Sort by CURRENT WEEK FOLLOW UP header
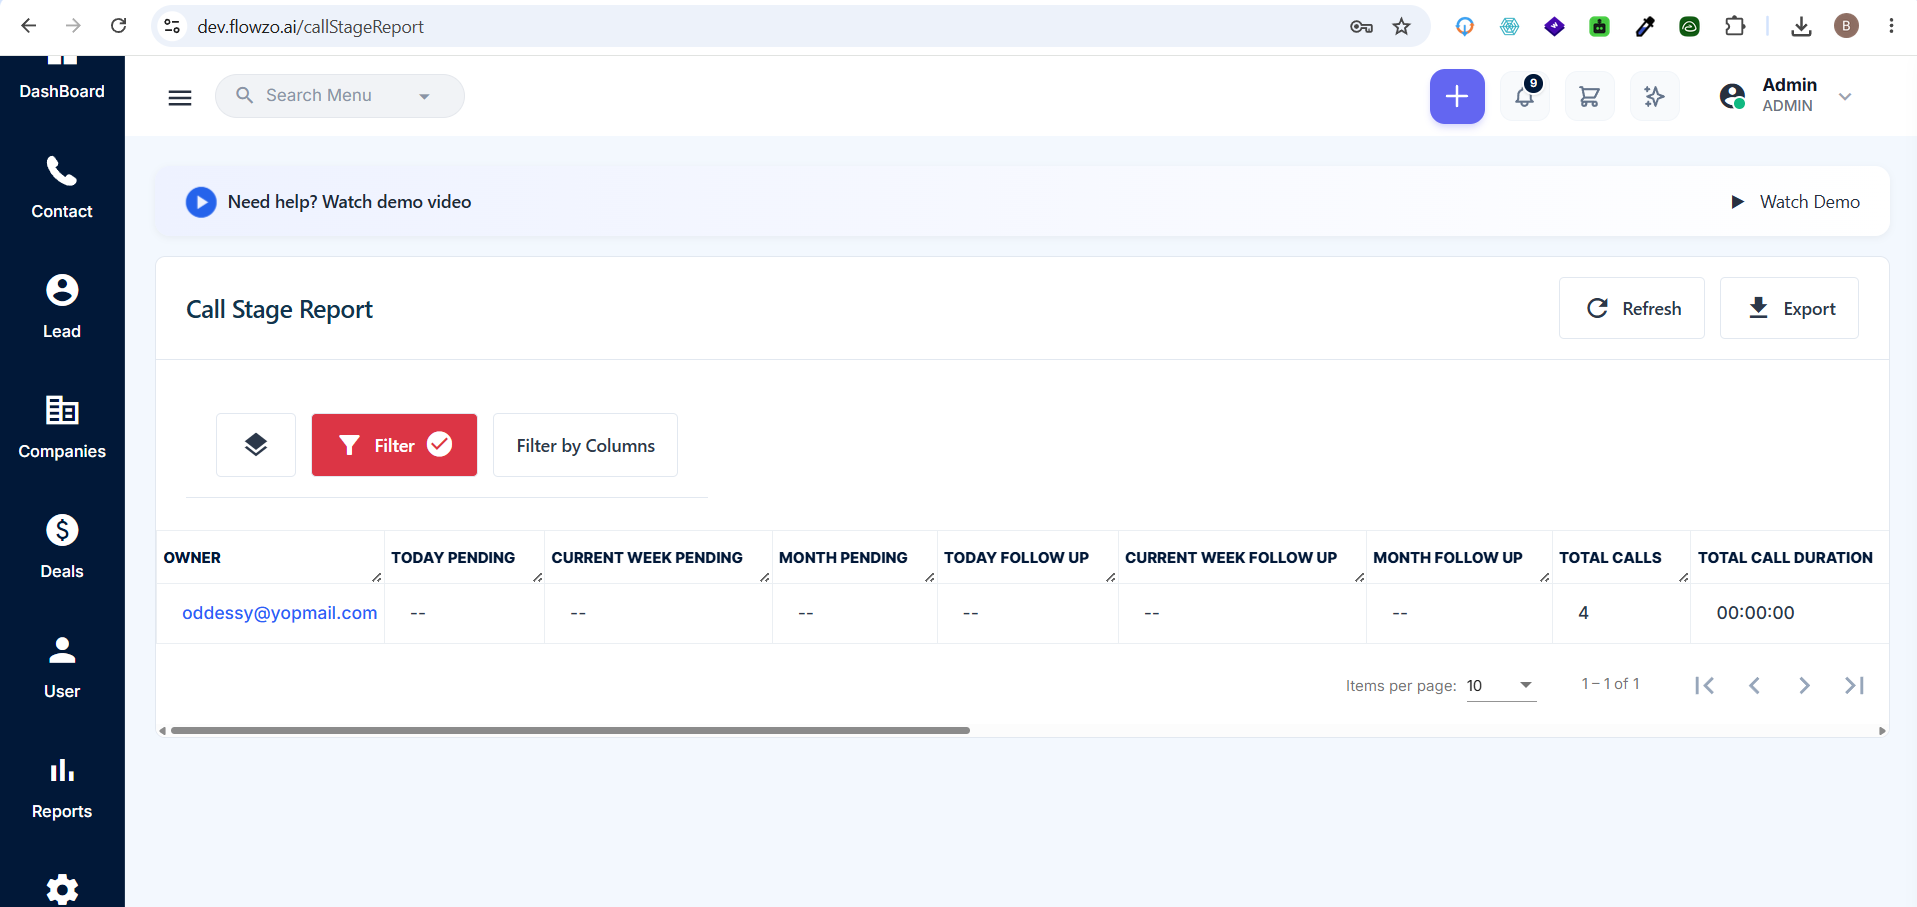This screenshot has width=1917, height=907. 1230,558
